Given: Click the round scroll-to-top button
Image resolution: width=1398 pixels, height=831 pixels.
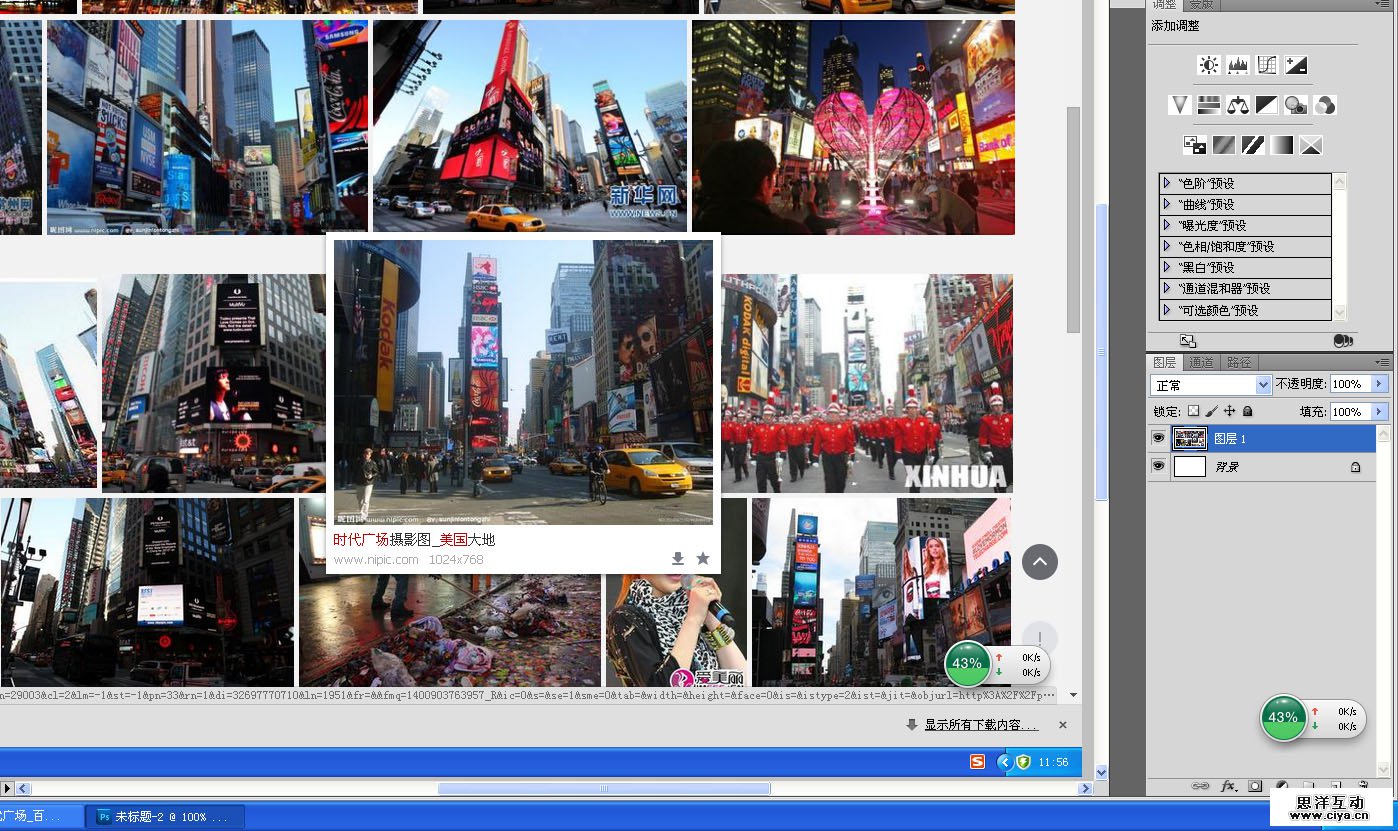Looking at the screenshot, I should click(x=1040, y=561).
